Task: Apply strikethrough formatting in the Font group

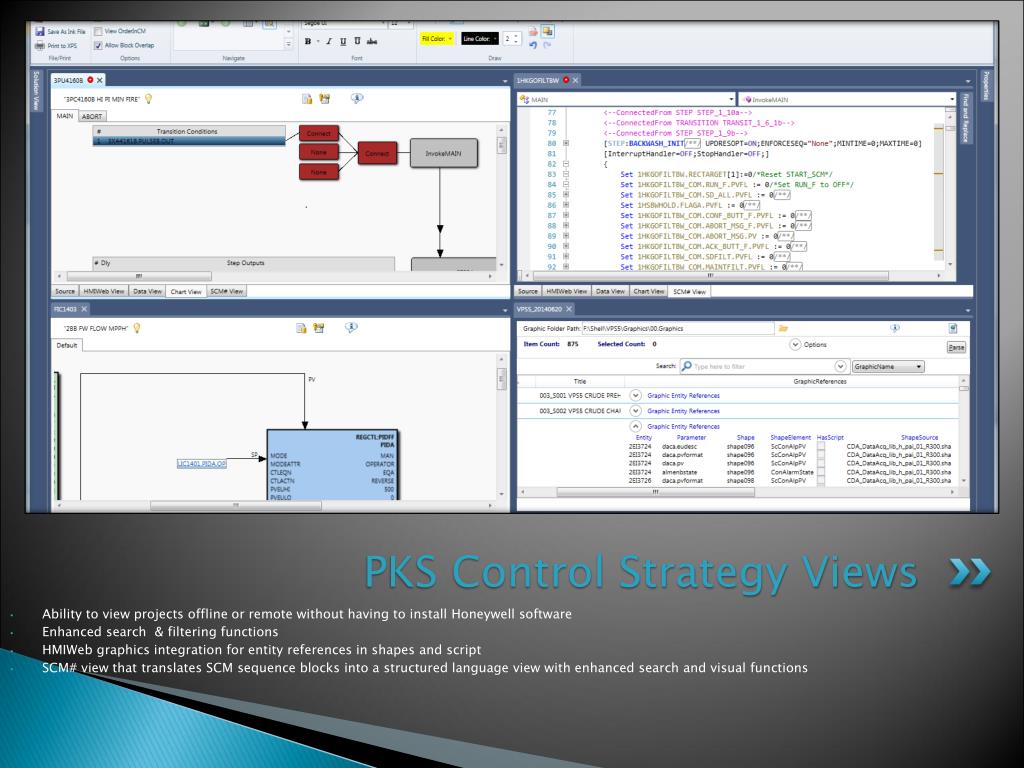Action: pyautogui.click(x=372, y=41)
